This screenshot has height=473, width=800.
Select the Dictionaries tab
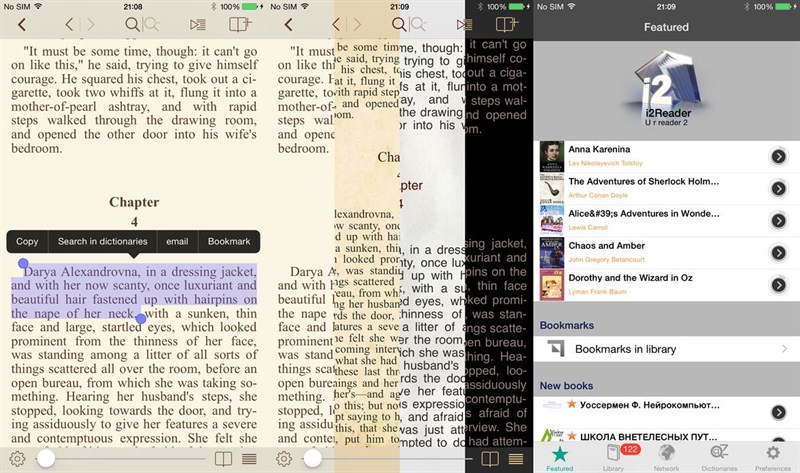[x=719, y=458]
